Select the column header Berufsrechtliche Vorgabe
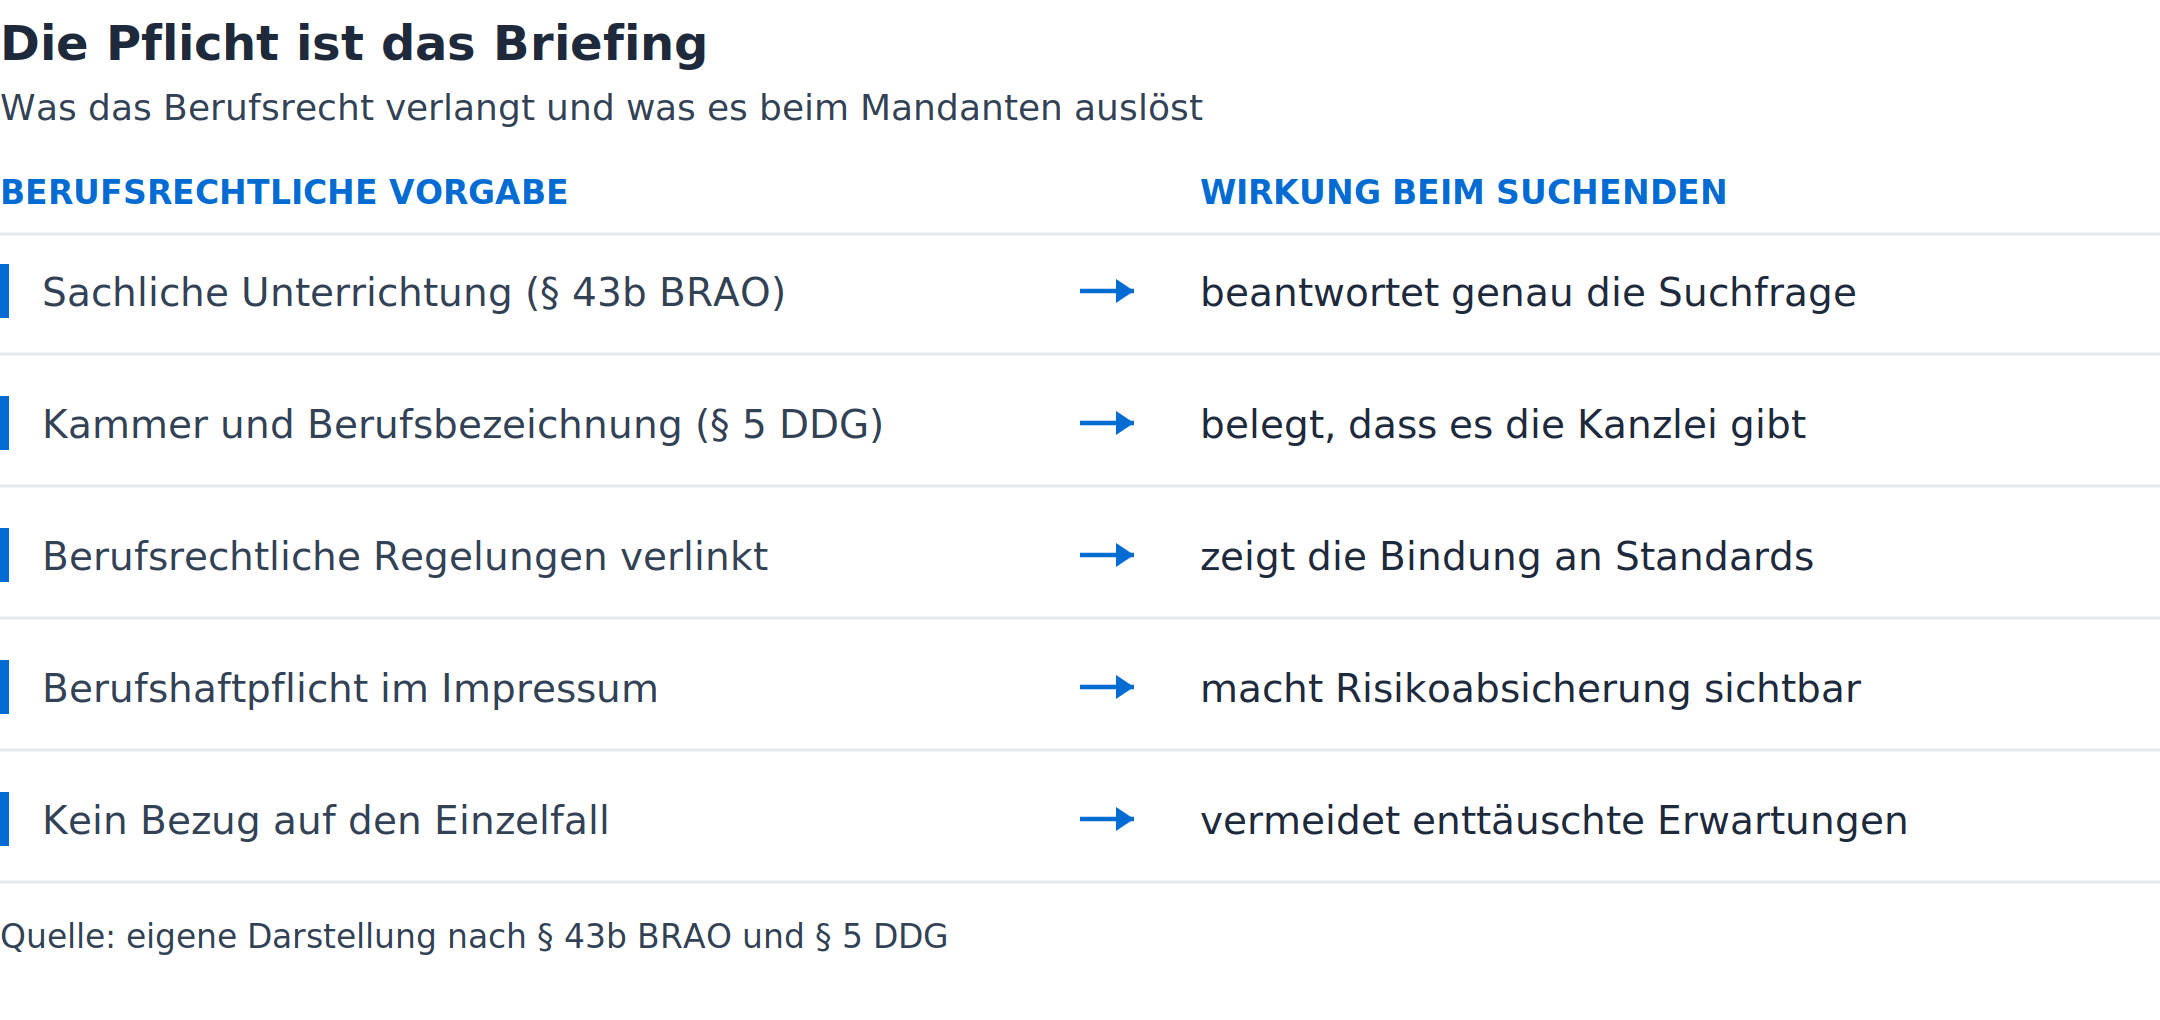The width and height of the screenshot is (2160, 1020). coord(284,192)
